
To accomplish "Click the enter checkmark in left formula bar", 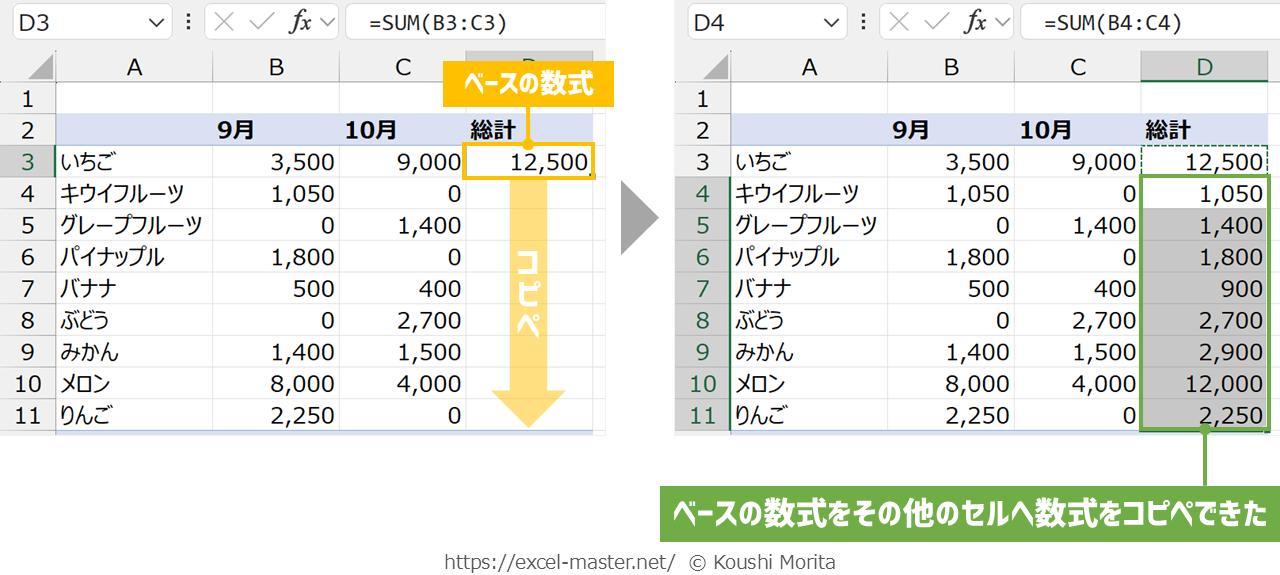I will click(262, 23).
